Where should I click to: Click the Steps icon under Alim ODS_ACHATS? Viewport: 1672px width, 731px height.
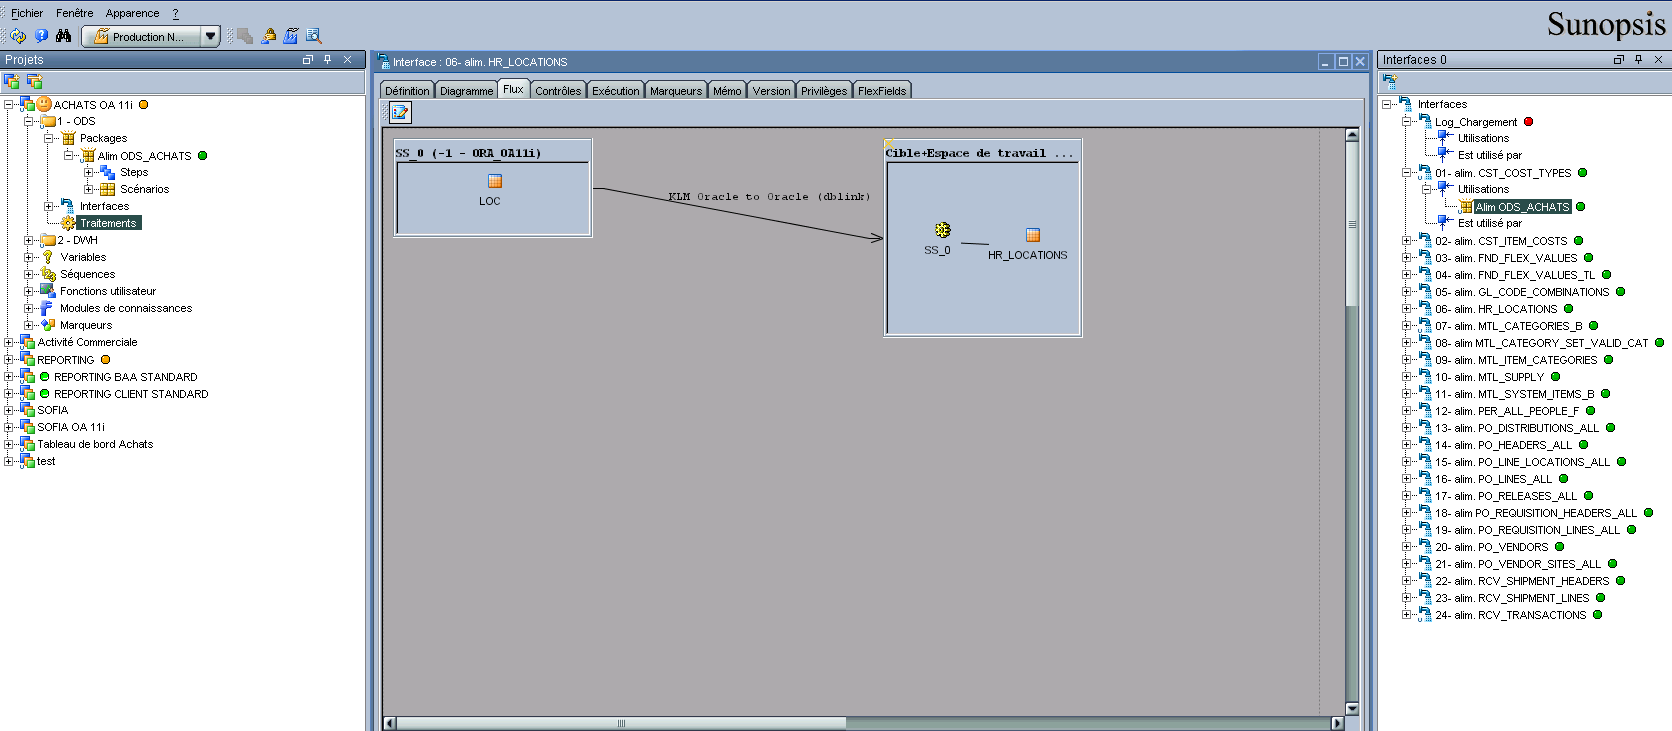(x=108, y=172)
